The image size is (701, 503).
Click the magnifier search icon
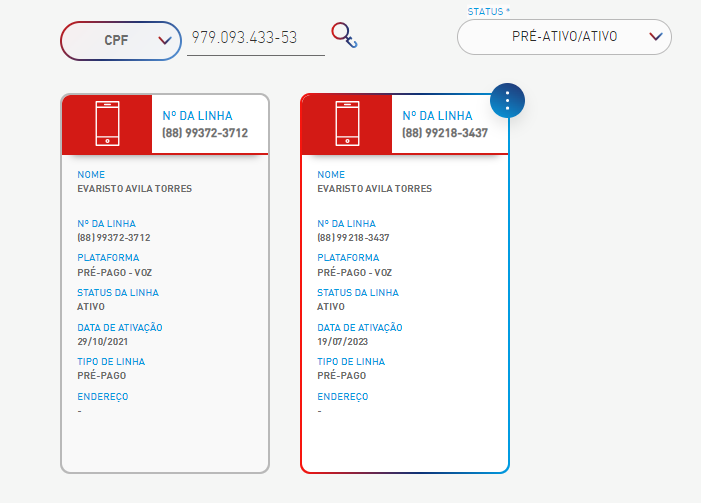click(344, 35)
